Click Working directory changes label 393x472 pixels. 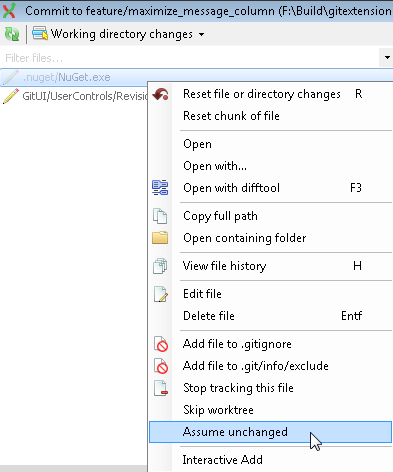(x=122, y=34)
